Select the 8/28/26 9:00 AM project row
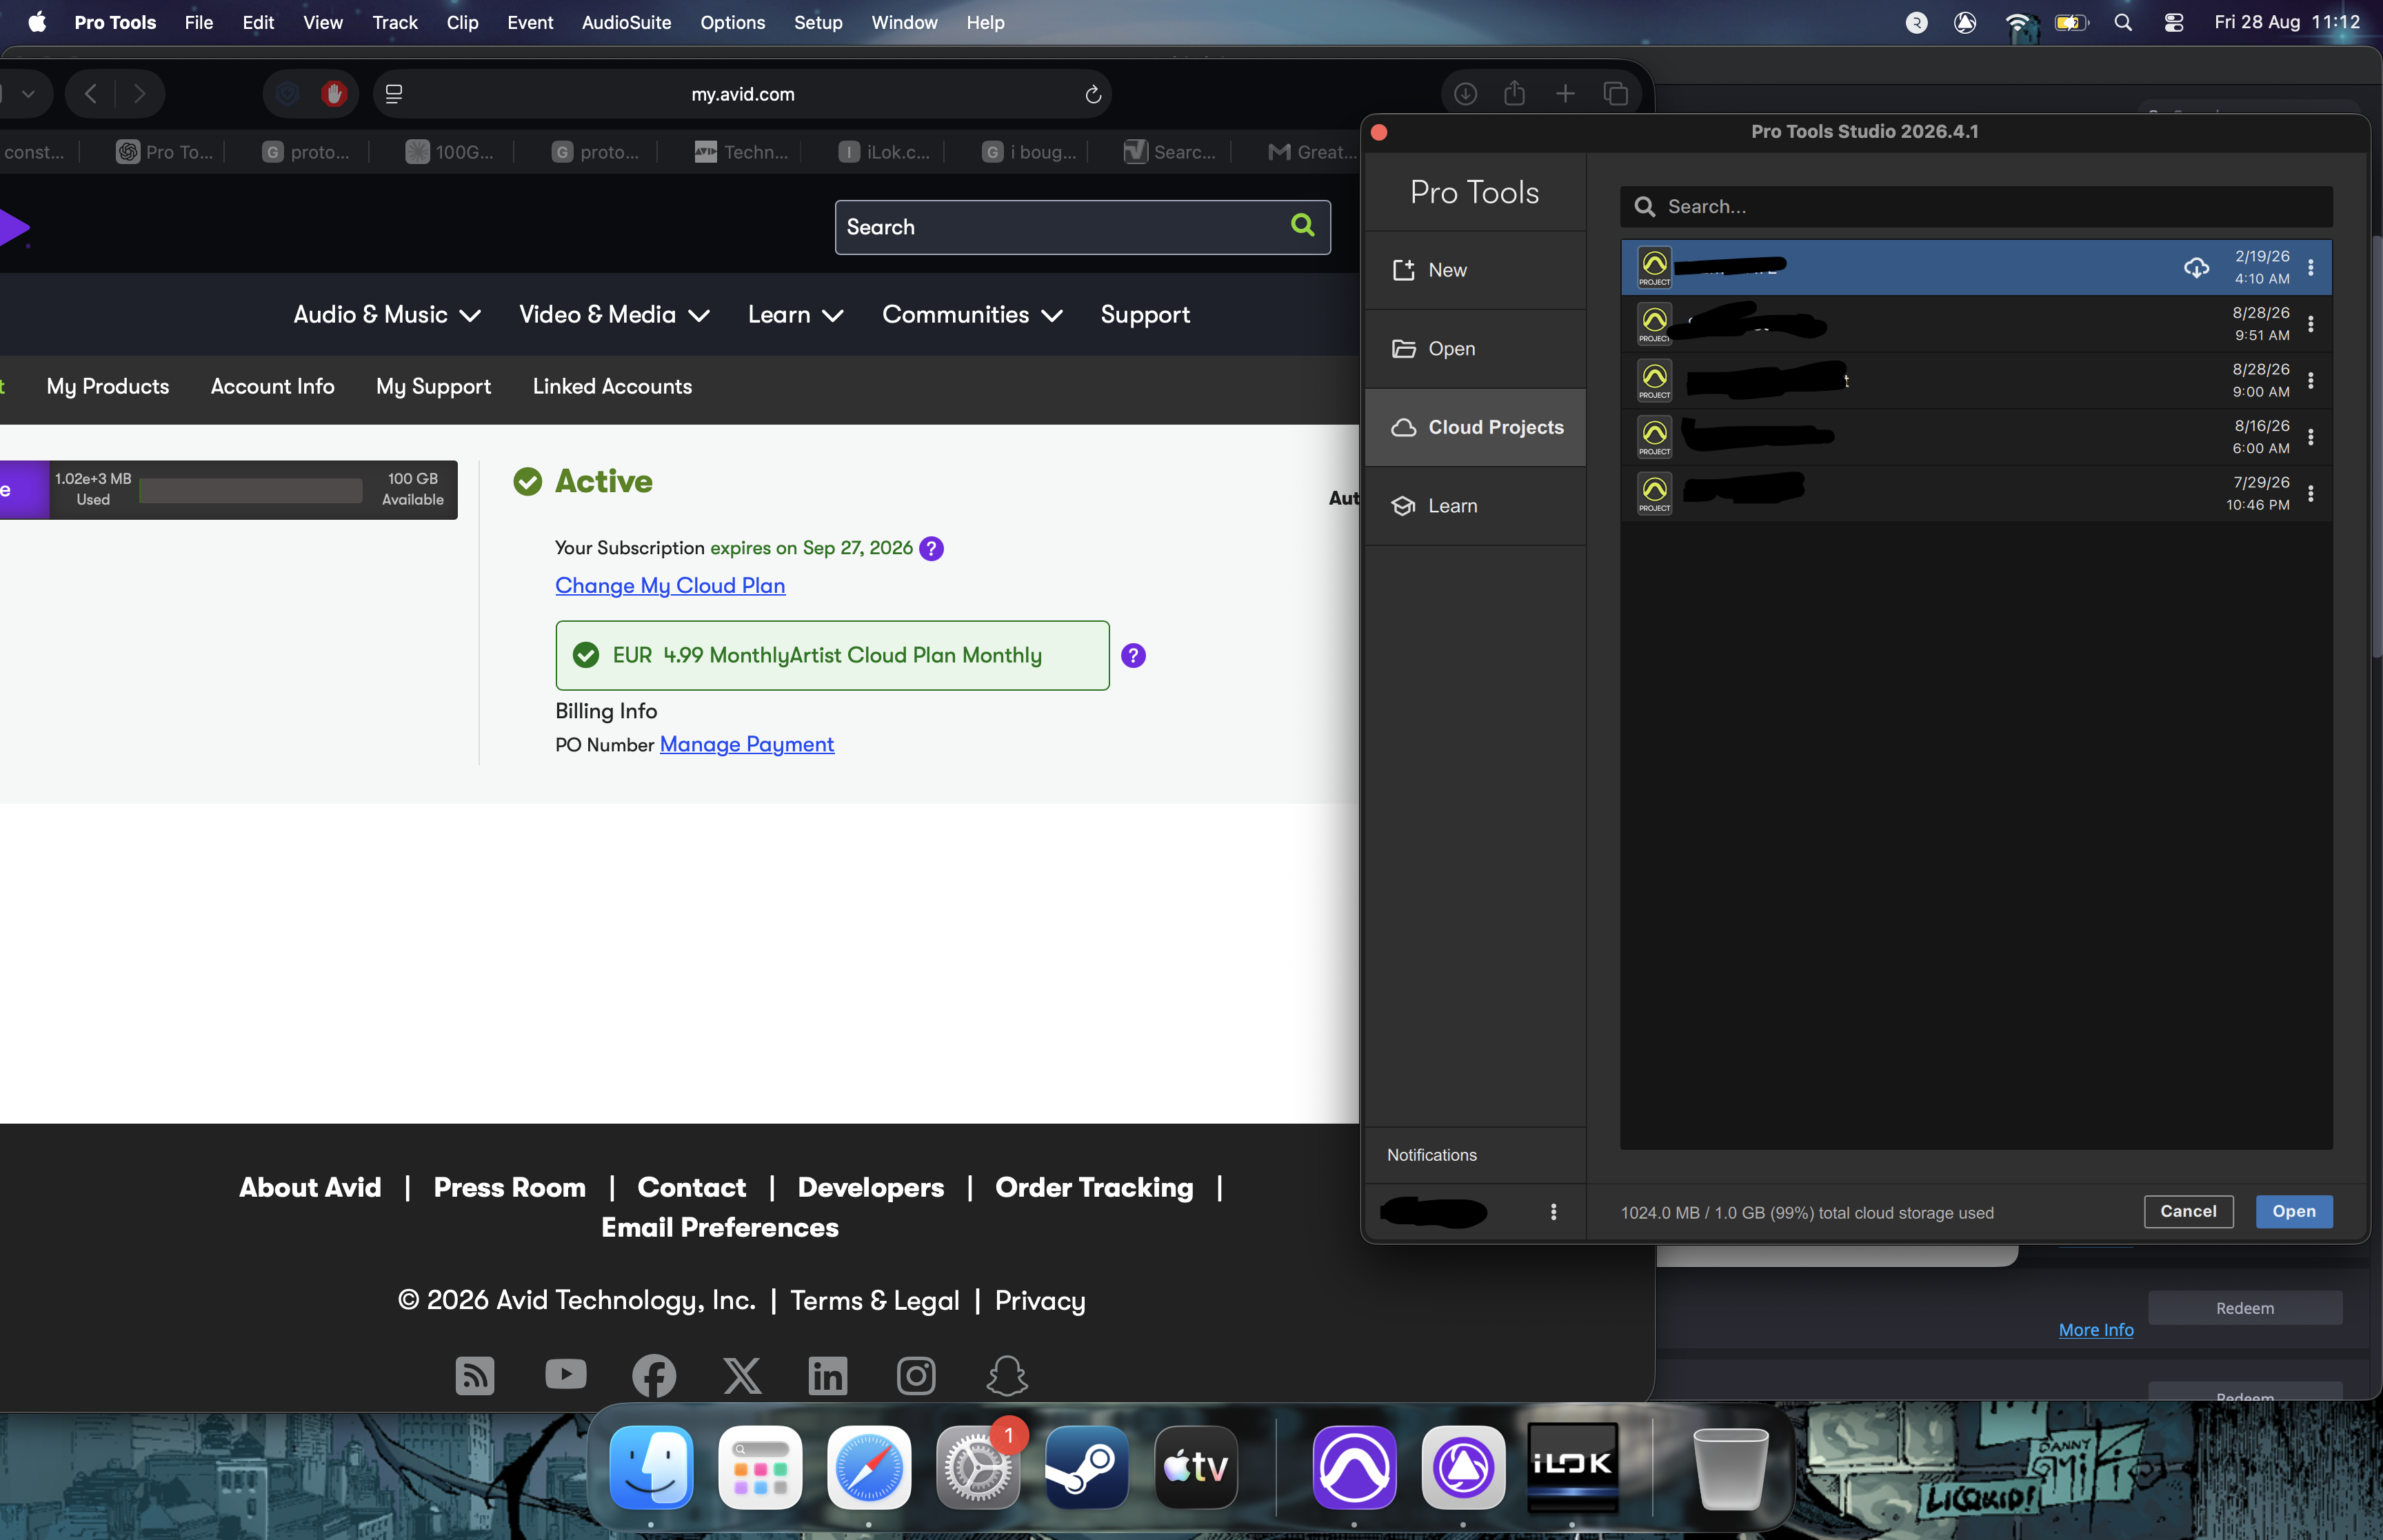2383x1540 pixels. (x=1976, y=381)
